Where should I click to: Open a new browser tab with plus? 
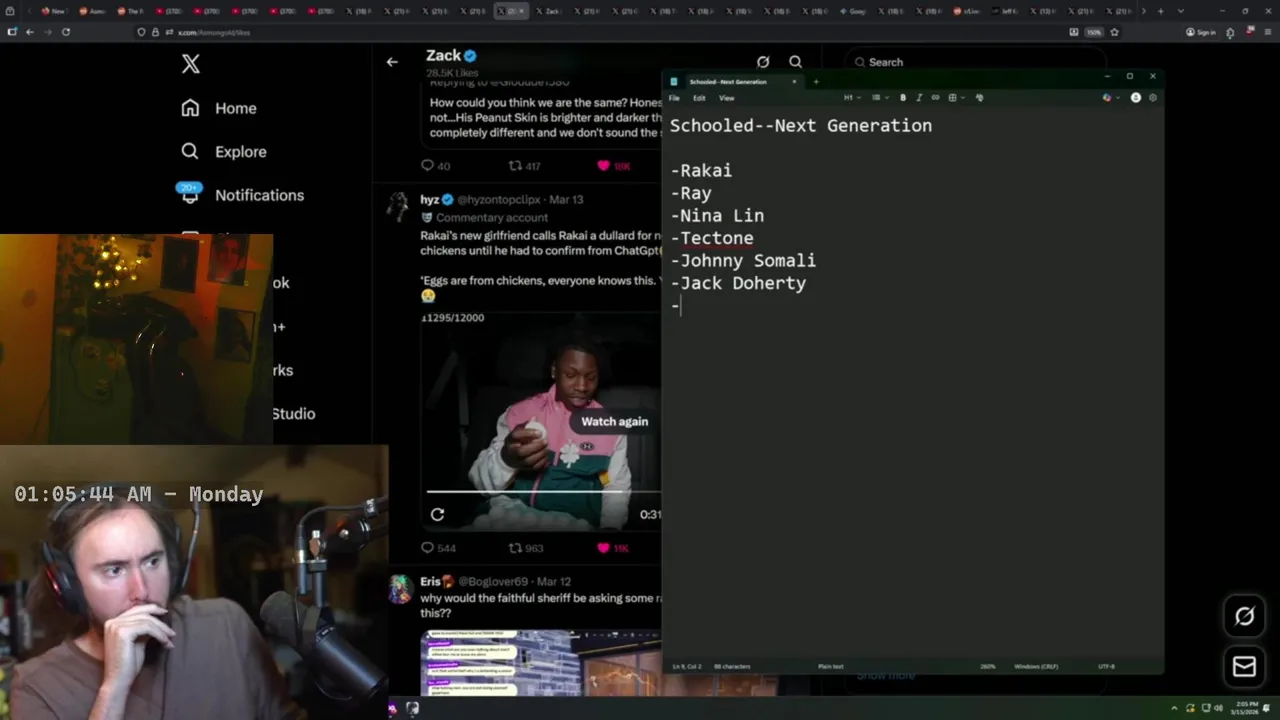[x=1161, y=11]
